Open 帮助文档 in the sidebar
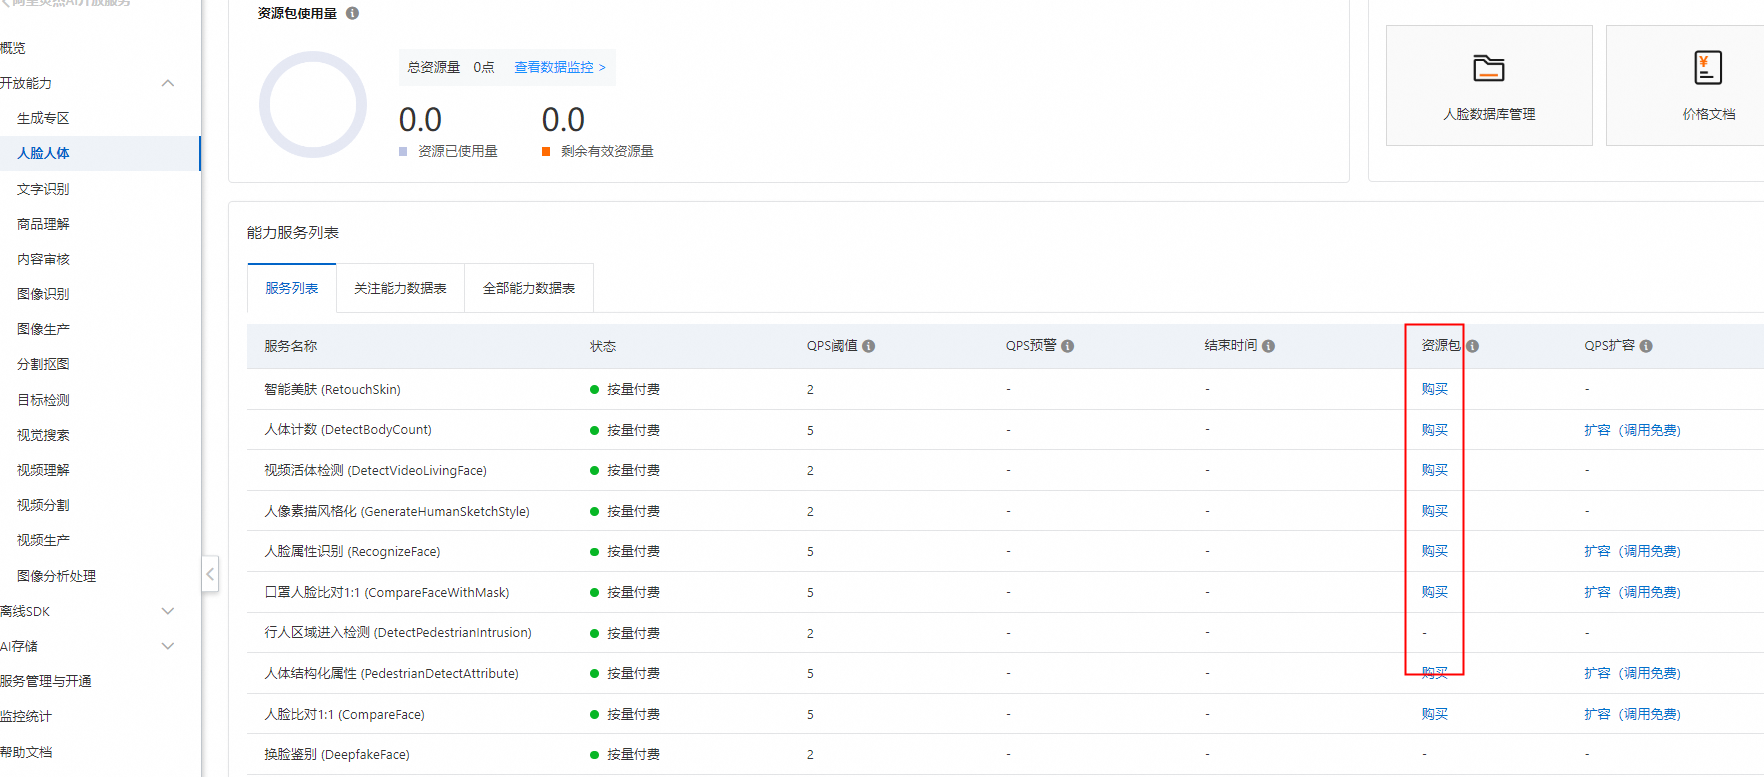The height and width of the screenshot is (777, 1764). coord(26,752)
